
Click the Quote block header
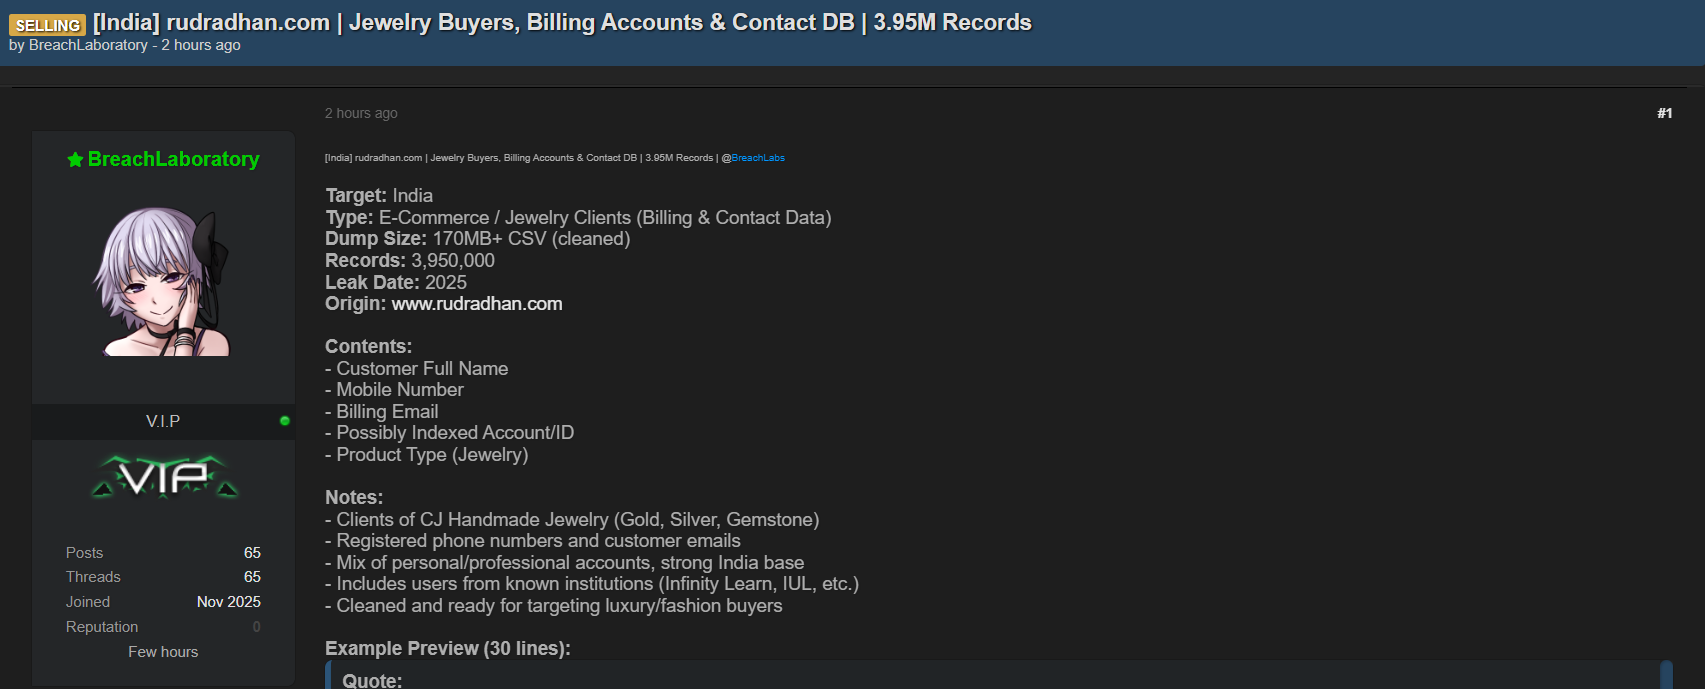pos(372,680)
